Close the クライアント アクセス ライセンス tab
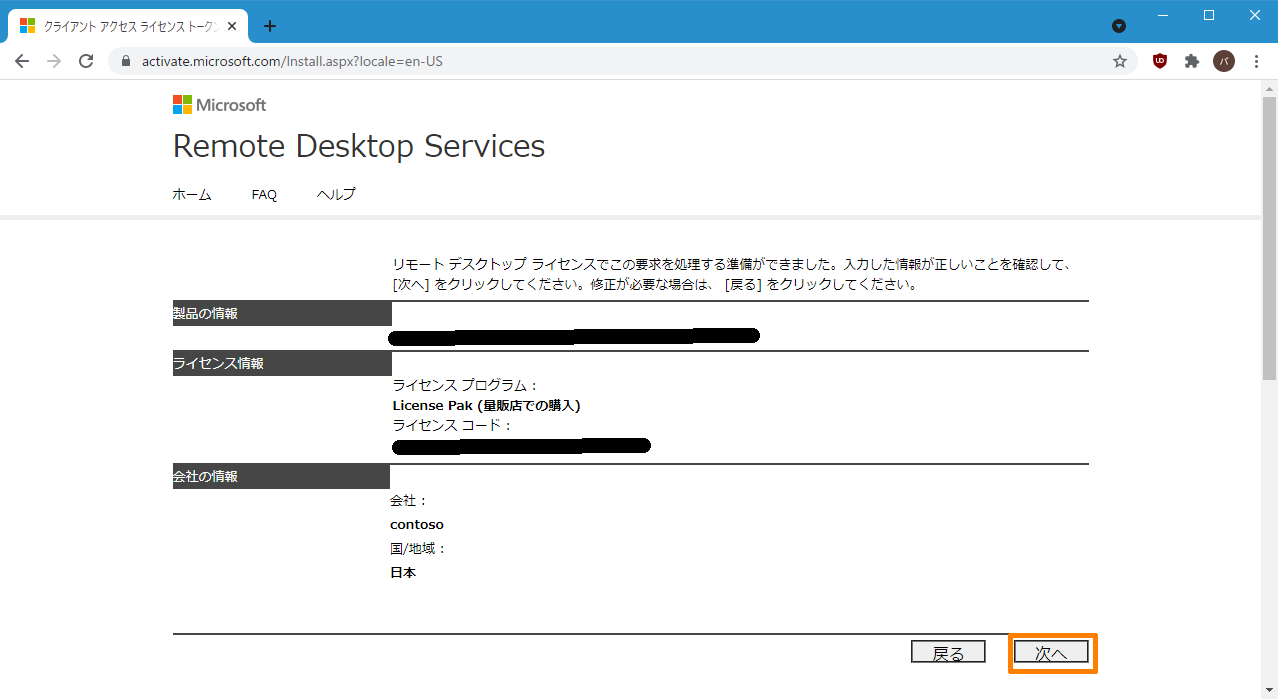 233,26
